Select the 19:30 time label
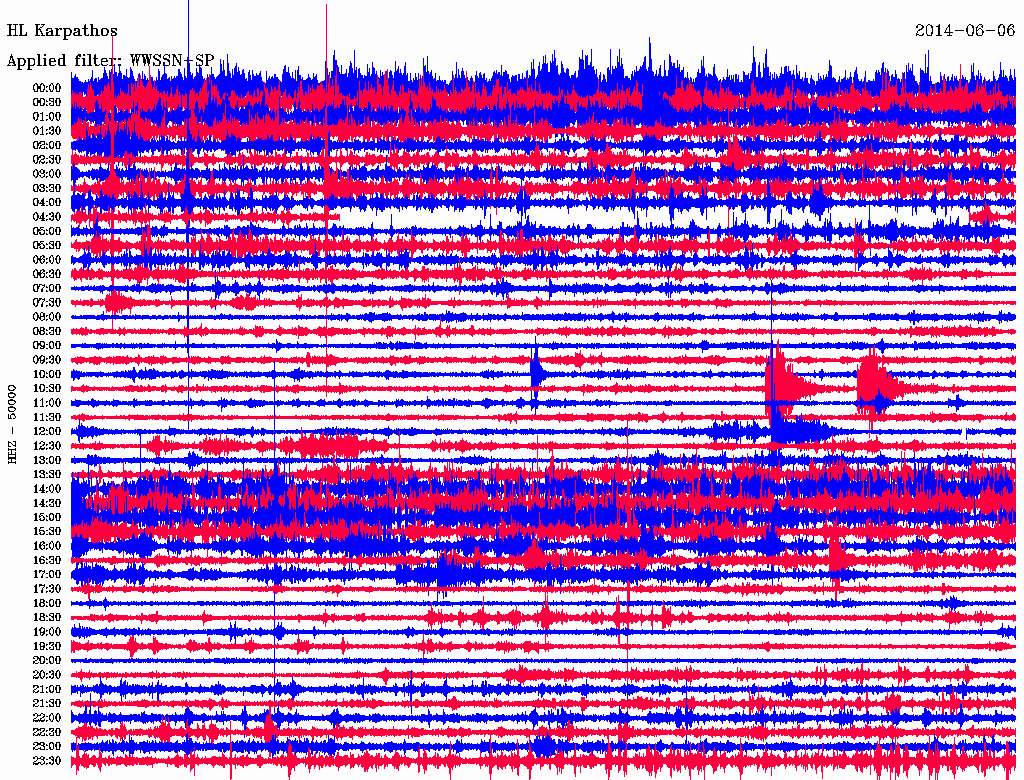Image resolution: width=1024 pixels, height=780 pixels. [x=47, y=646]
